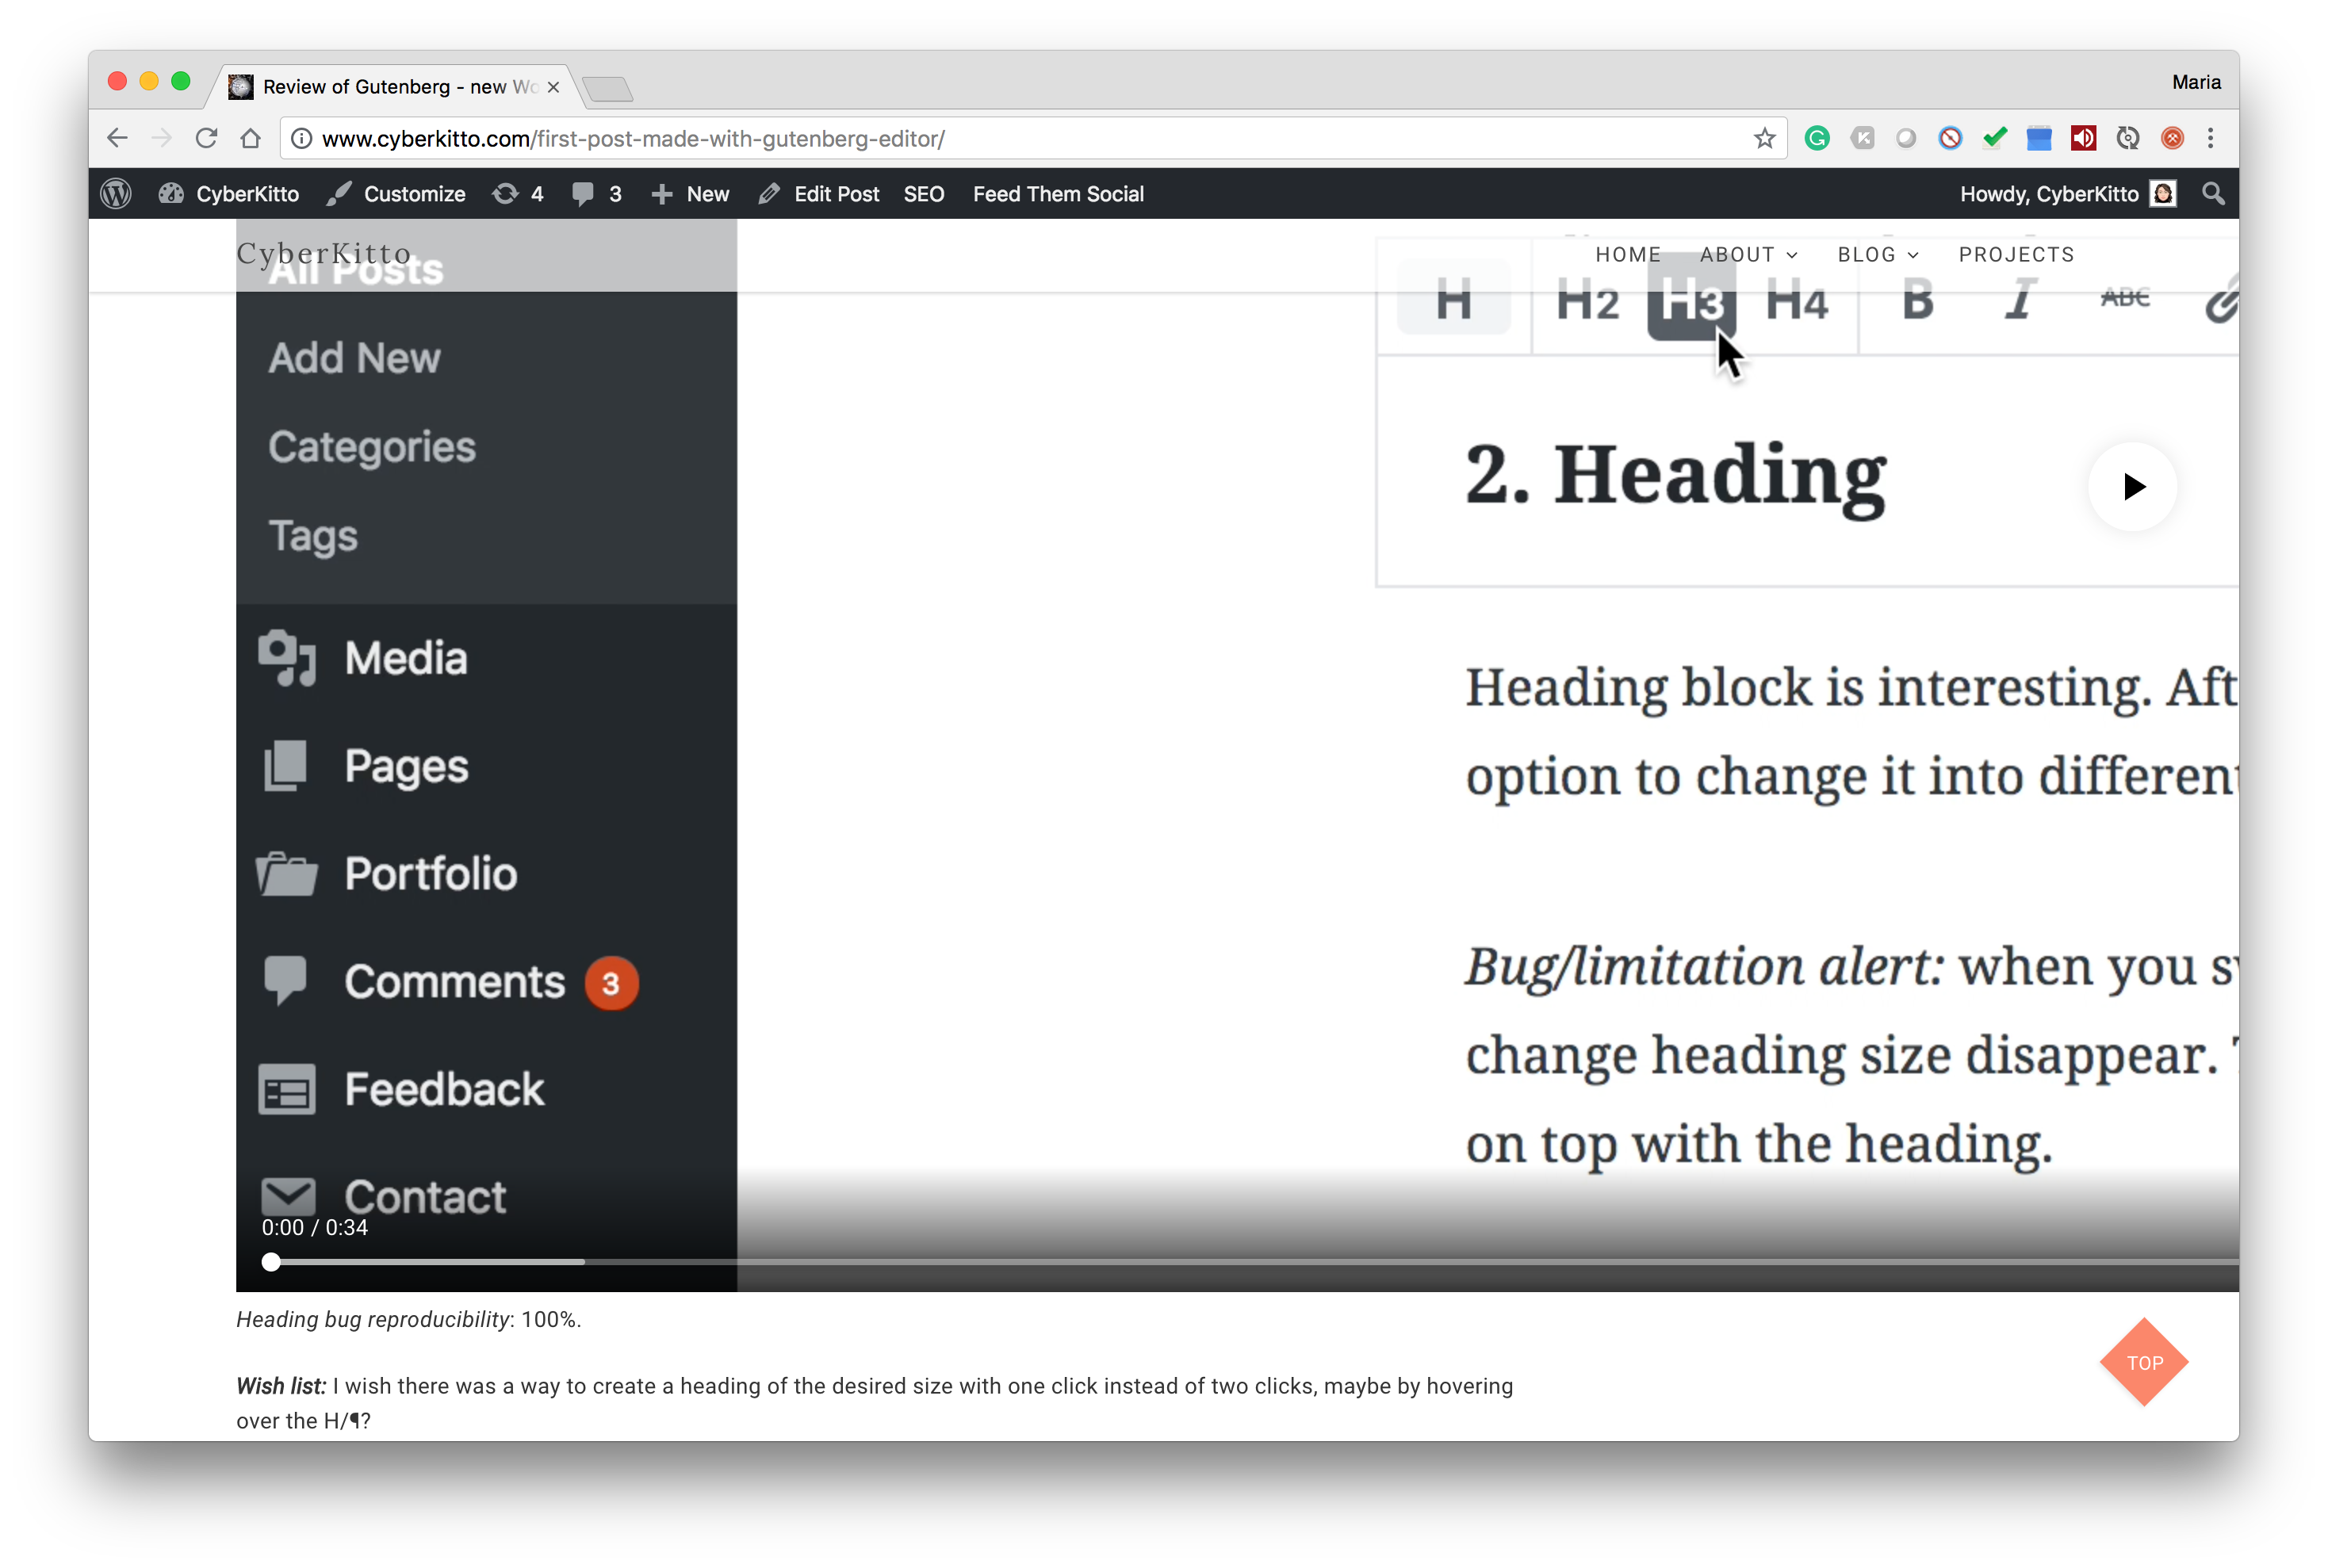The height and width of the screenshot is (1568, 2328).
Task: Expand the ABOUT navigation dropdown
Action: pos(1748,254)
